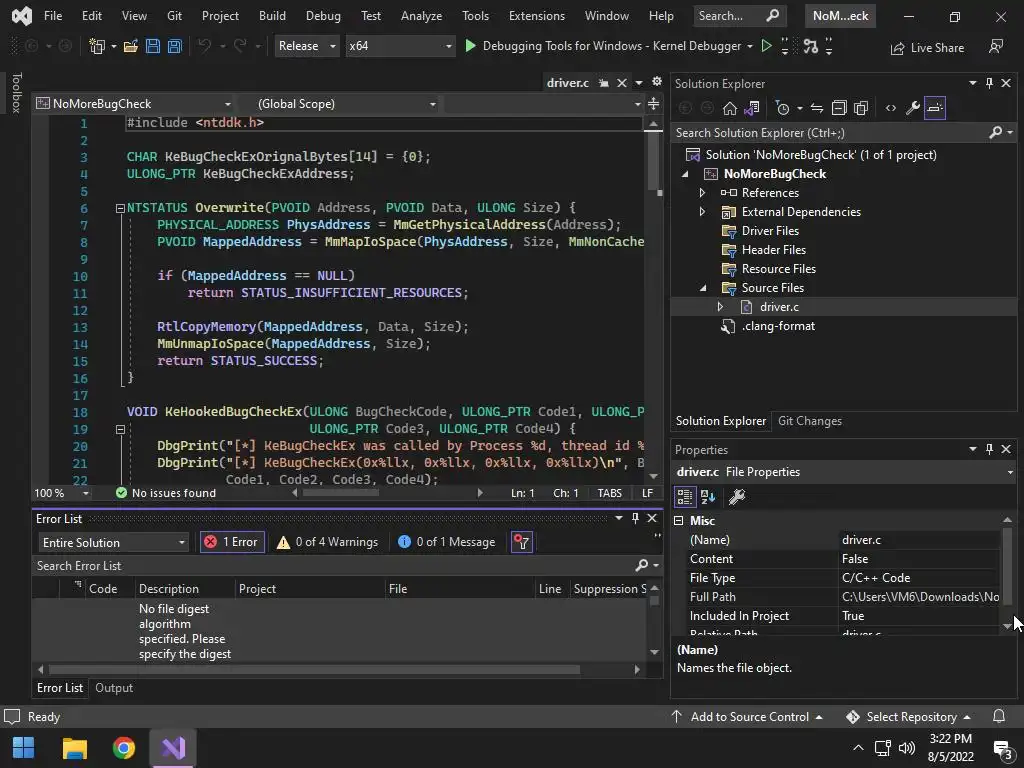1024x768 pixels.
Task: Click the code editor vertical scrollbar thumb
Action: pyautogui.click(x=654, y=160)
